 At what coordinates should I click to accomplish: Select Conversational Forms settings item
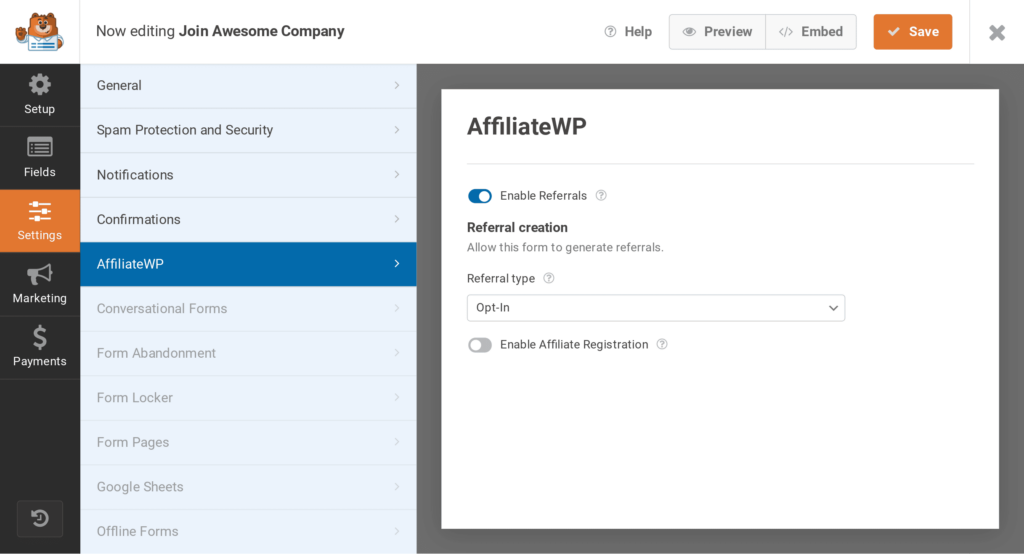[x=248, y=308]
